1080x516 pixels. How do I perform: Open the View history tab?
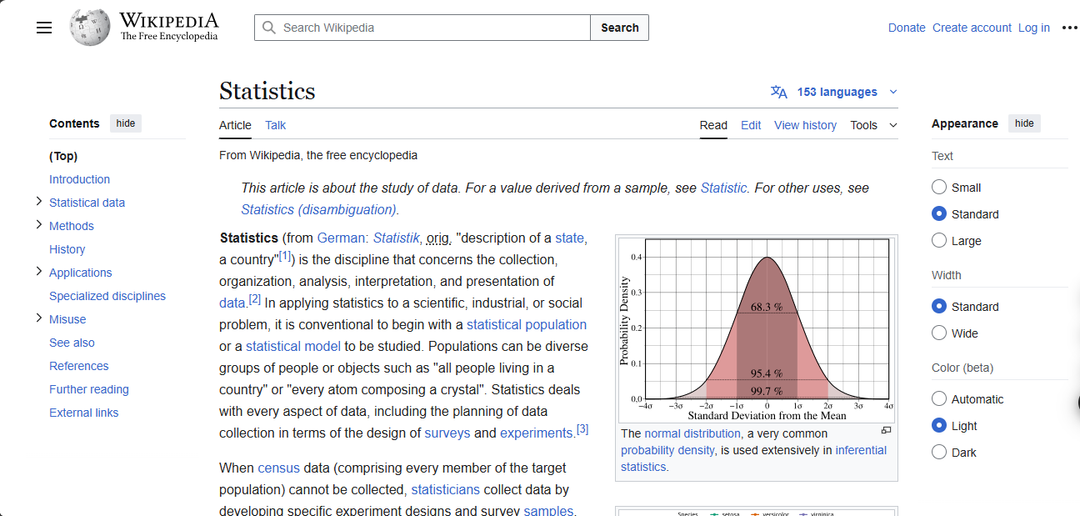click(x=805, y=125)
